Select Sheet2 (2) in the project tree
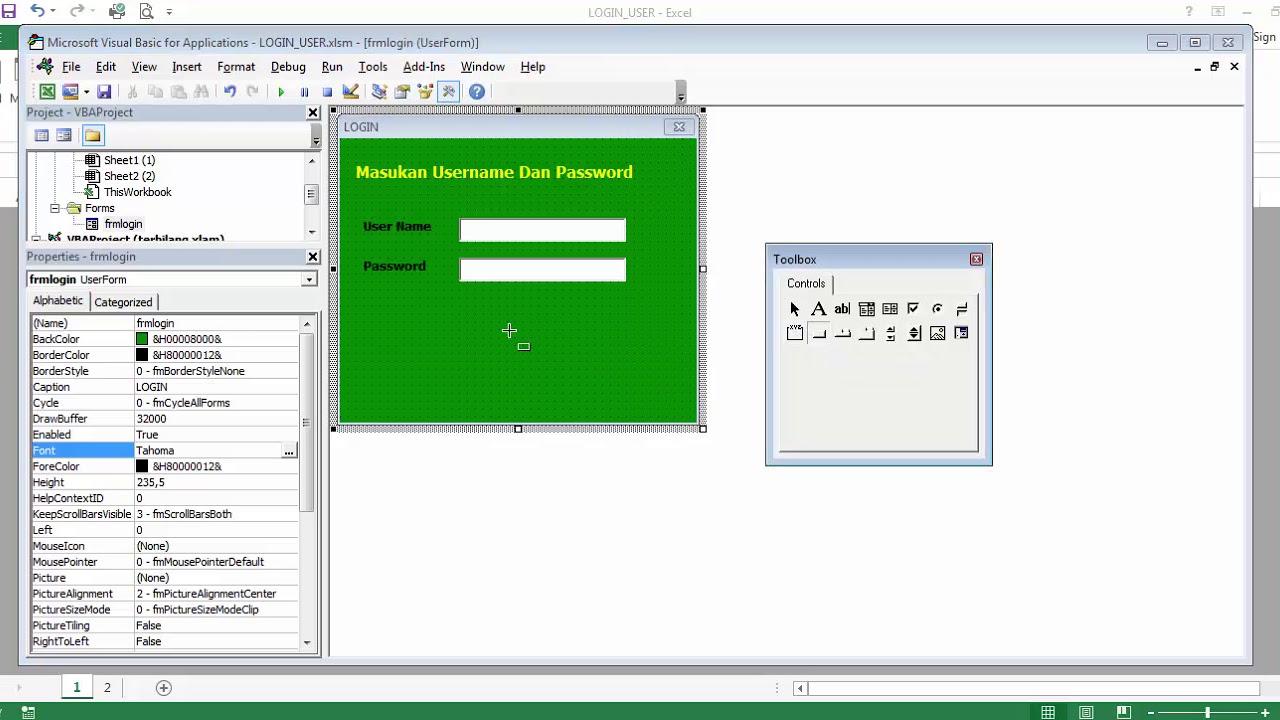This screenshot has height=720, width=1280. [129, 176]
